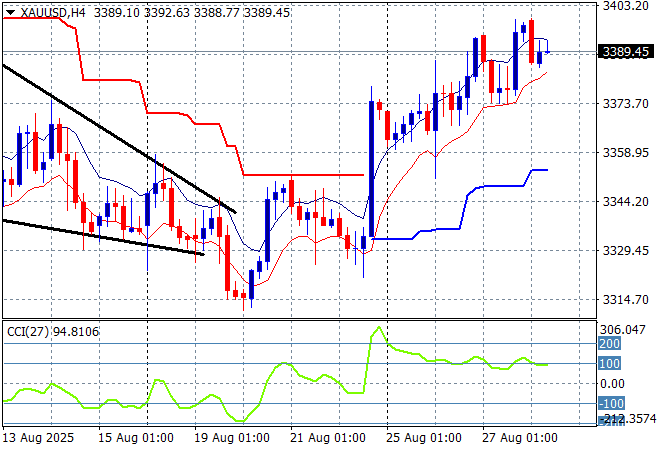Click the CCI -100 level label
The height and width of the screenshot is (450, 660).
click(x=611, y=404)
